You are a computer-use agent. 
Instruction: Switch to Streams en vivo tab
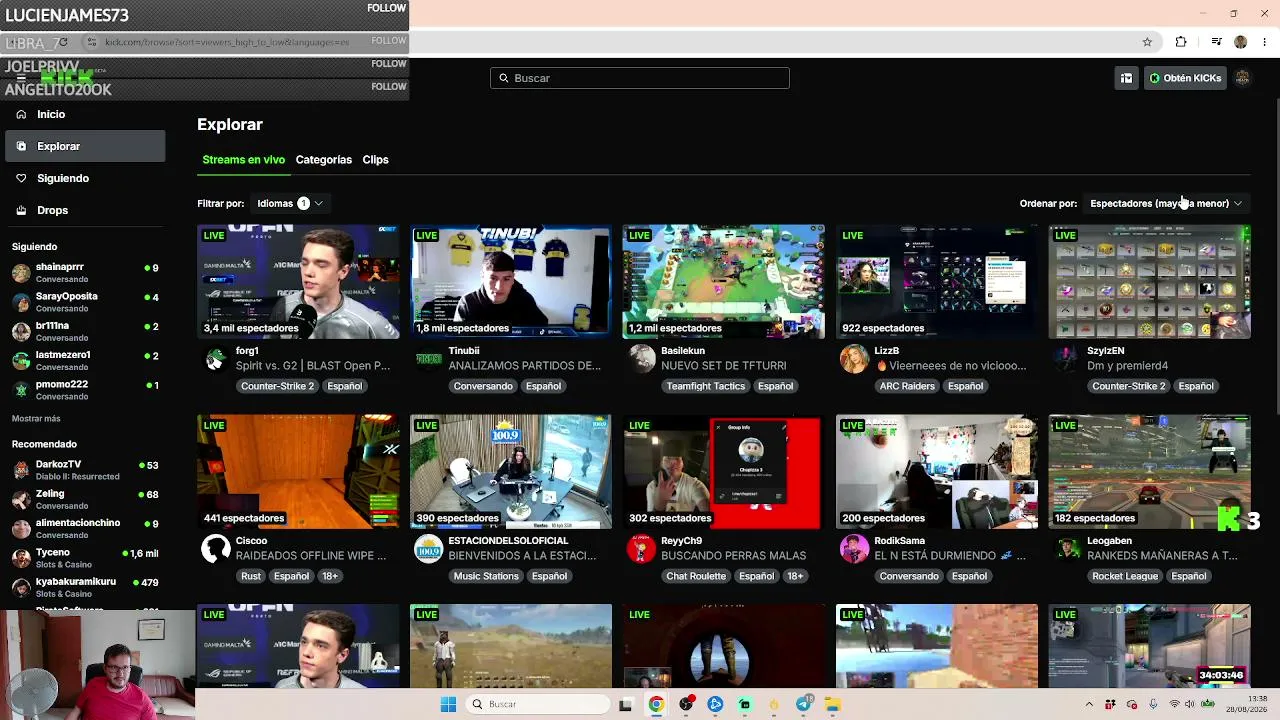click(x=243, y=160)
